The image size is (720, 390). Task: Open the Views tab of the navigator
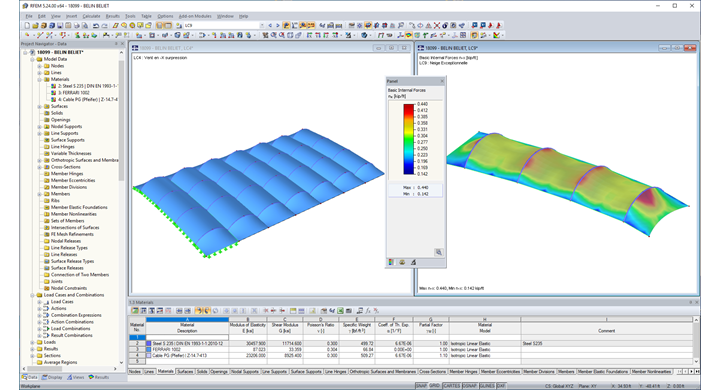coord(76,377)
